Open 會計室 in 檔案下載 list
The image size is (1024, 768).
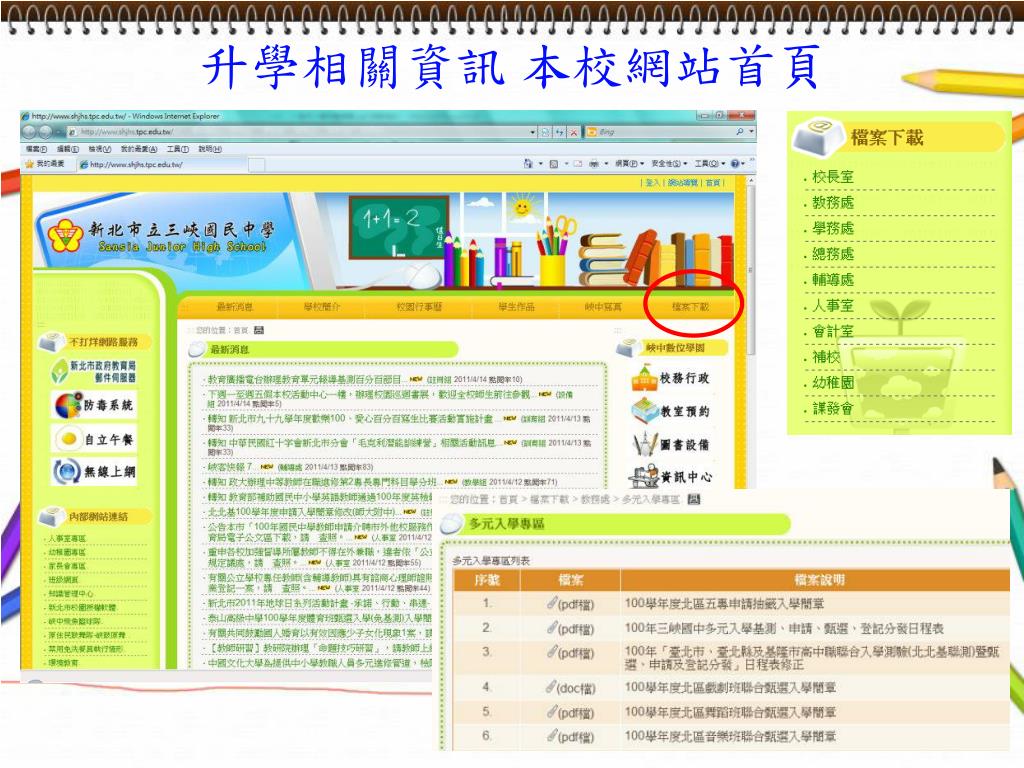(x=833, y=332)
